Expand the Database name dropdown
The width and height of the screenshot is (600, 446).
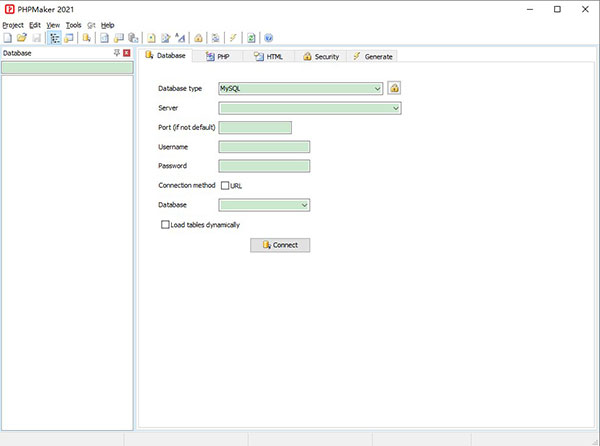tap(304, 205)
